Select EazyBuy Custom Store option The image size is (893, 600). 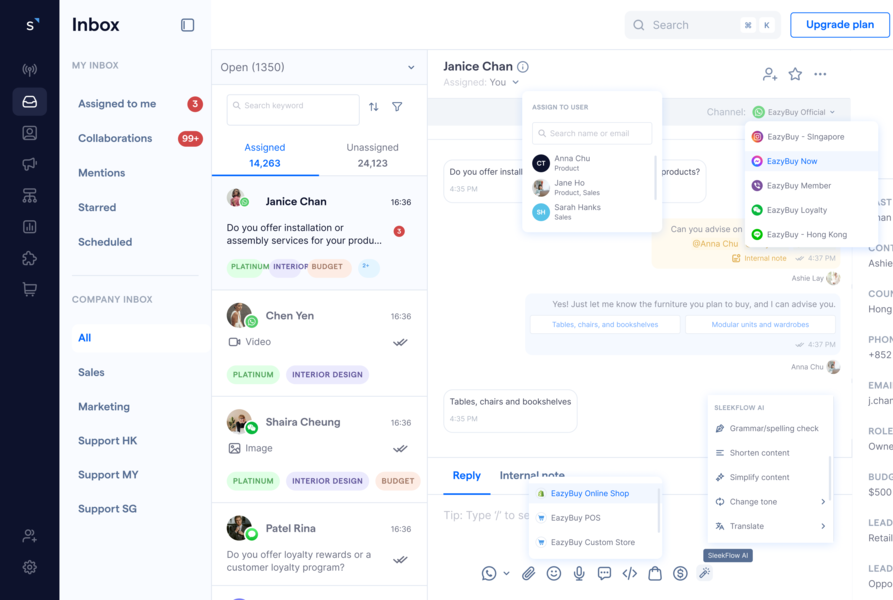(595, 543)
